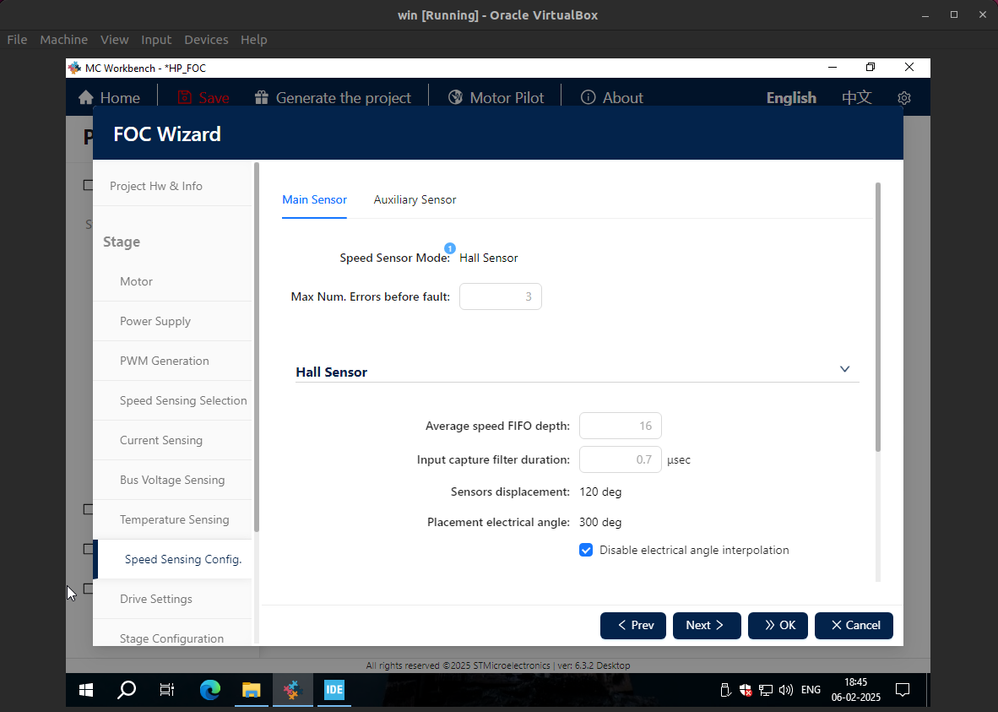Click the ENG language indicator in tray

[810, 690]
